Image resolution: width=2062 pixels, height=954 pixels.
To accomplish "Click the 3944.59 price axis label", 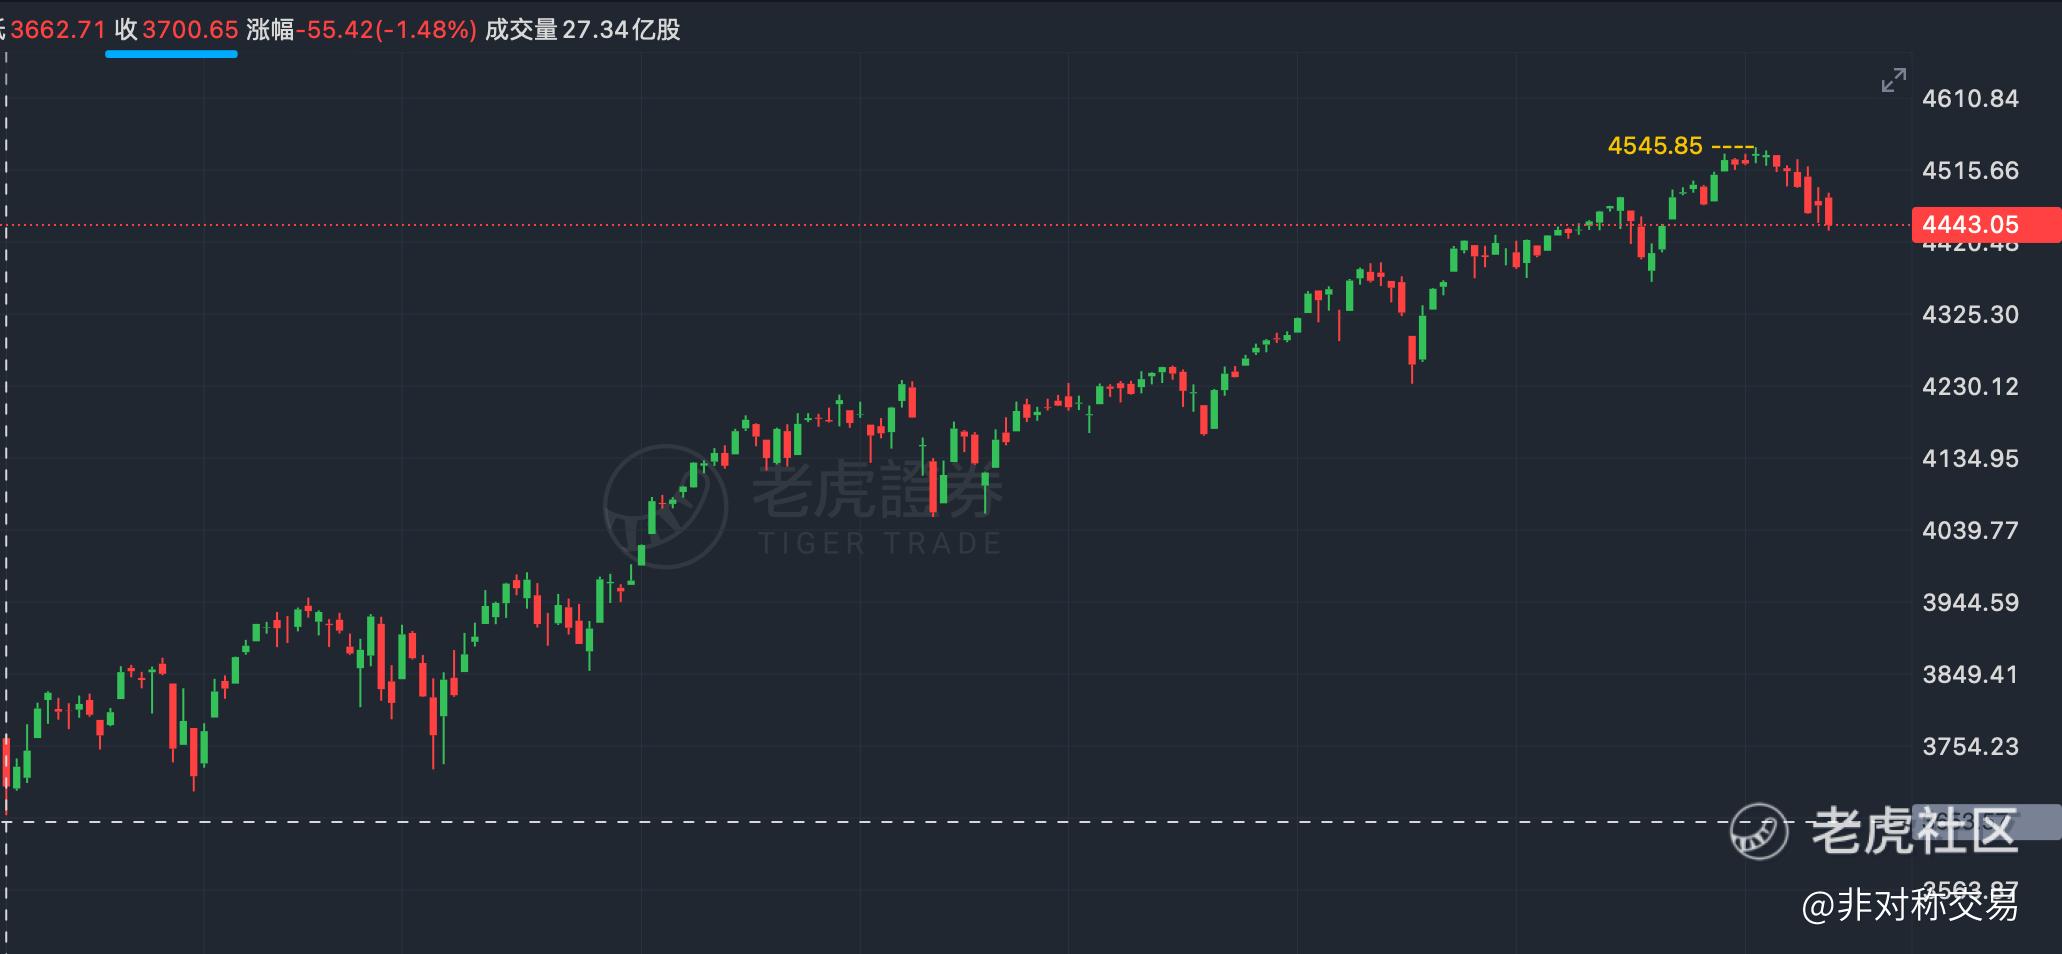I will pos(1970,602).
